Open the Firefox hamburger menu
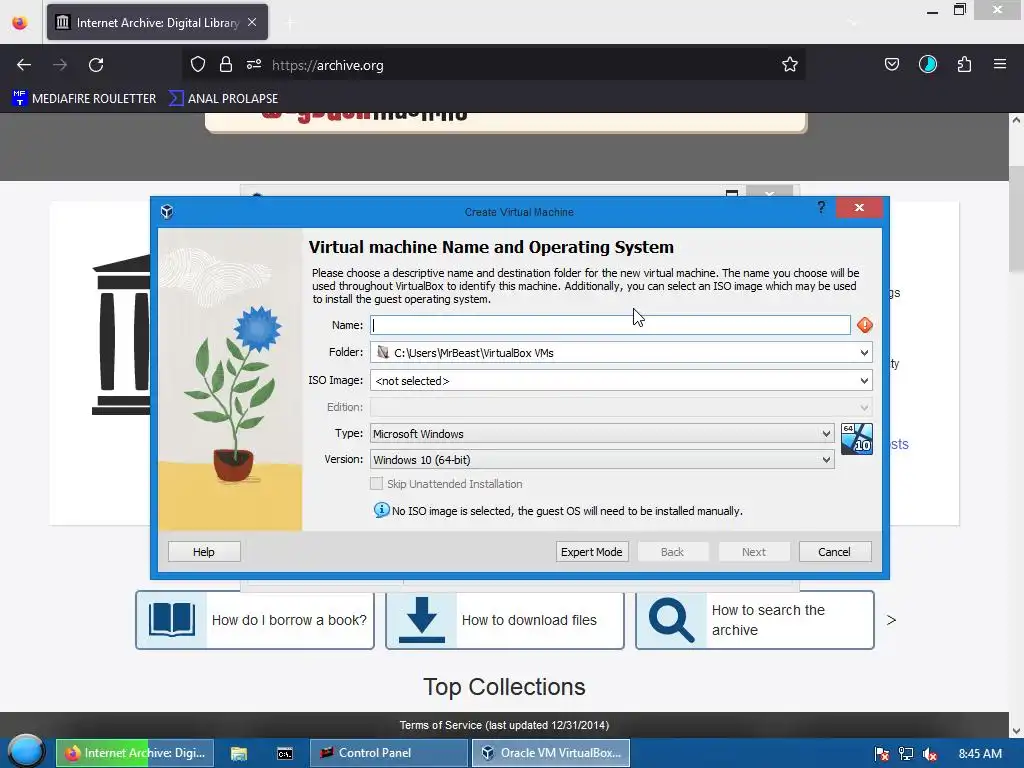 (x=1000, y=65)
